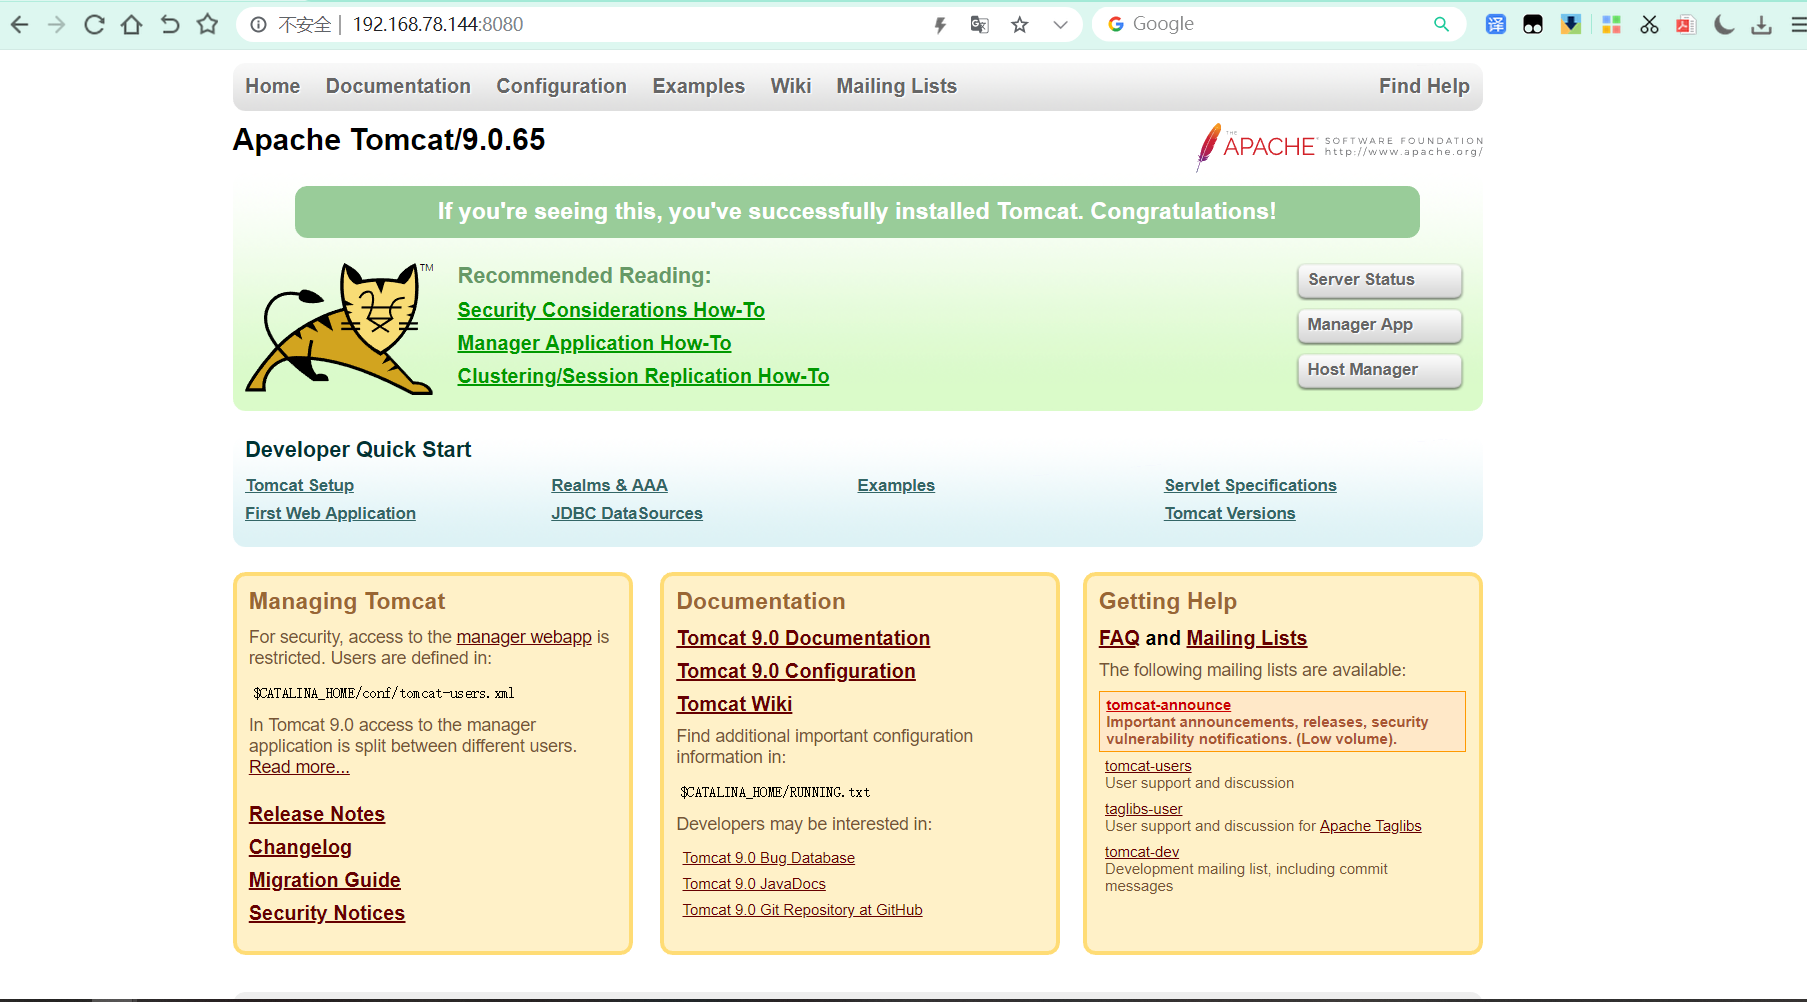Click the translate page icon in address bar

(979, 25)
